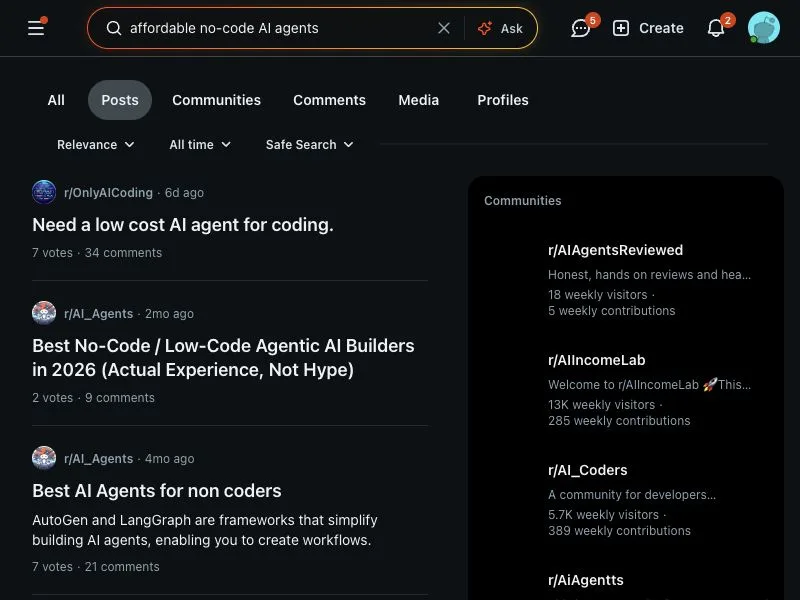Click r/AI_Agents link on the 4mo ago post

pos(98,459)
